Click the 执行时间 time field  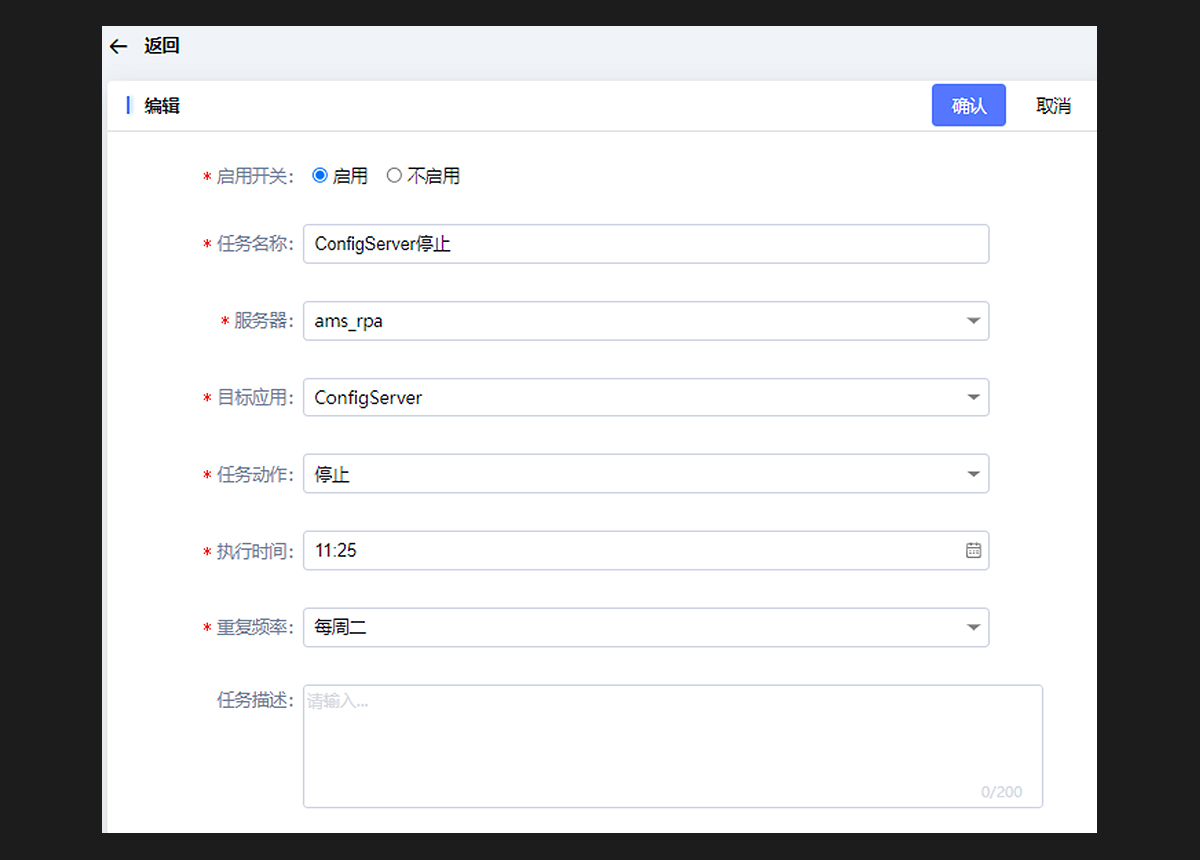pos(646,550)
